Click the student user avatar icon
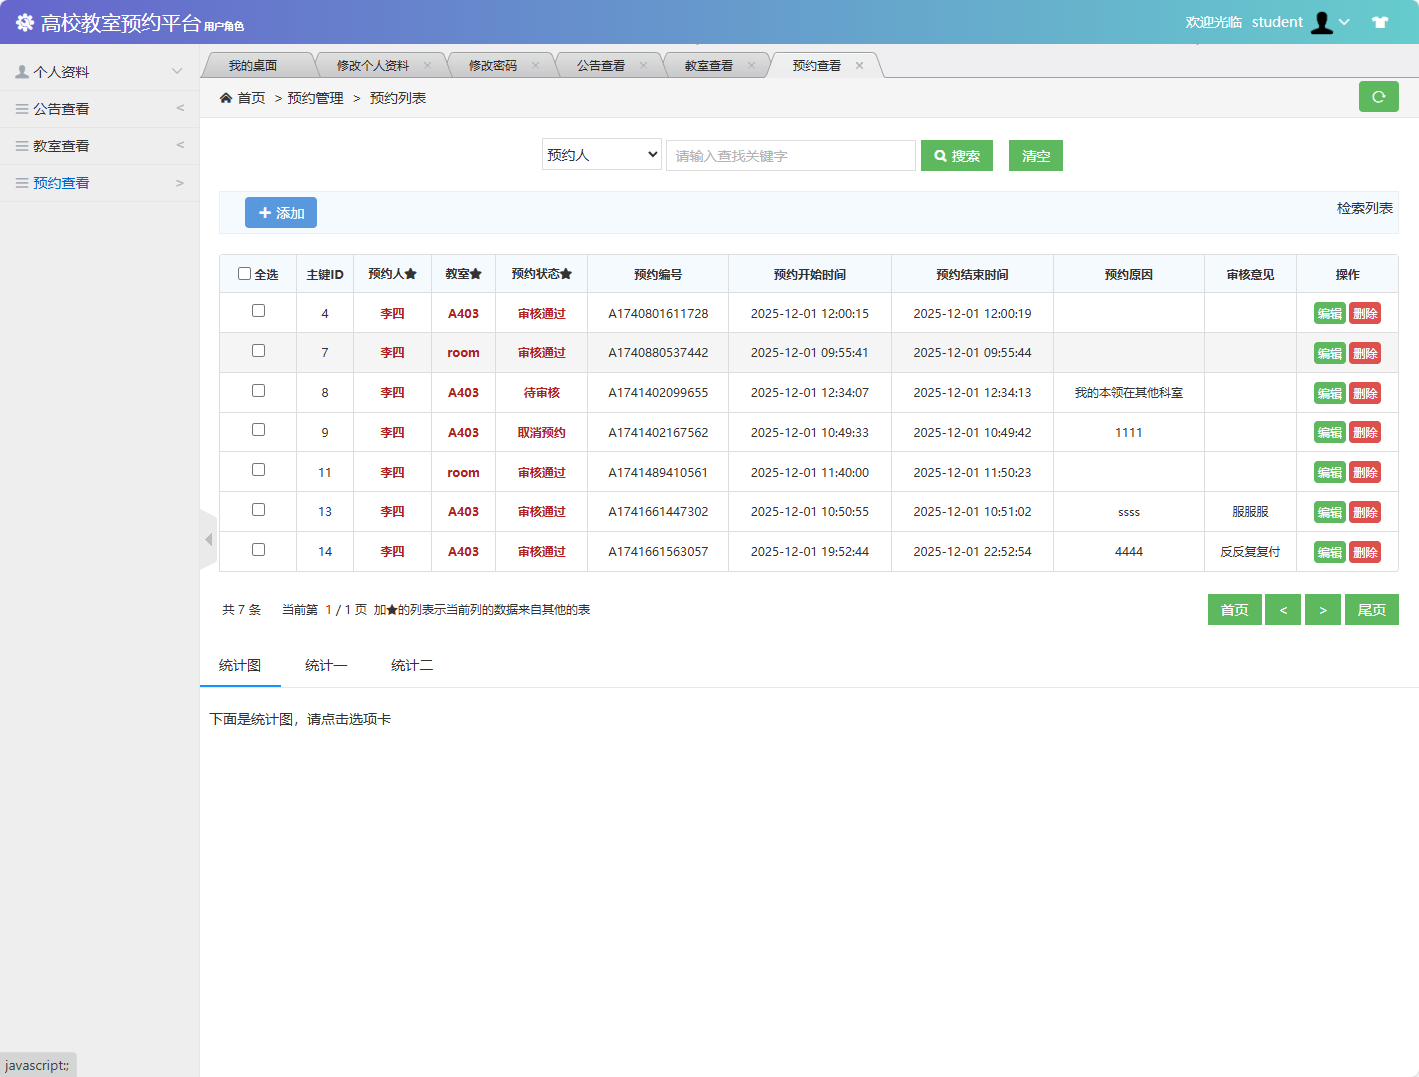 click(x=1322, y=22)
